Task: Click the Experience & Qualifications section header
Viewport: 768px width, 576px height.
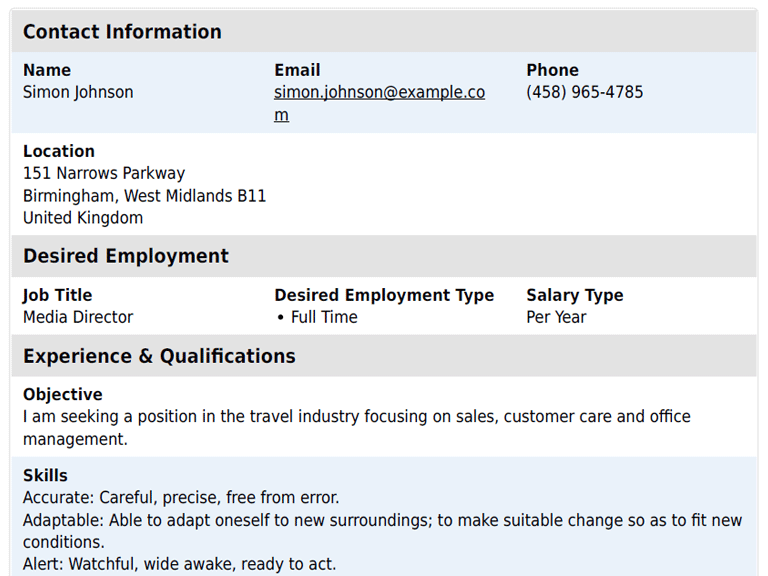Action: tap(159, 356)
